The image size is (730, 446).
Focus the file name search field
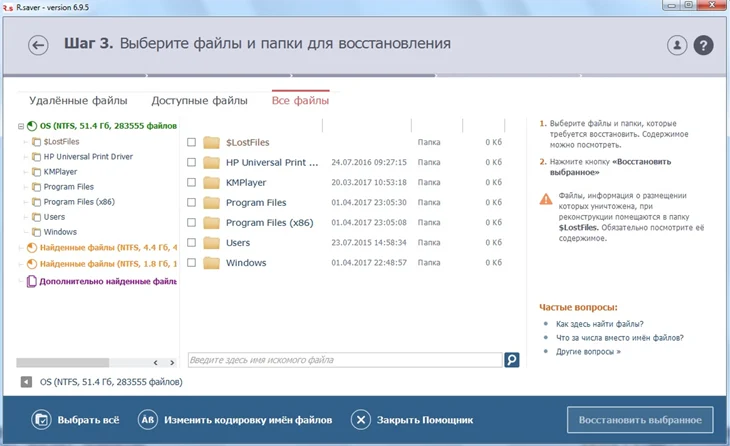tap(345, 360)
